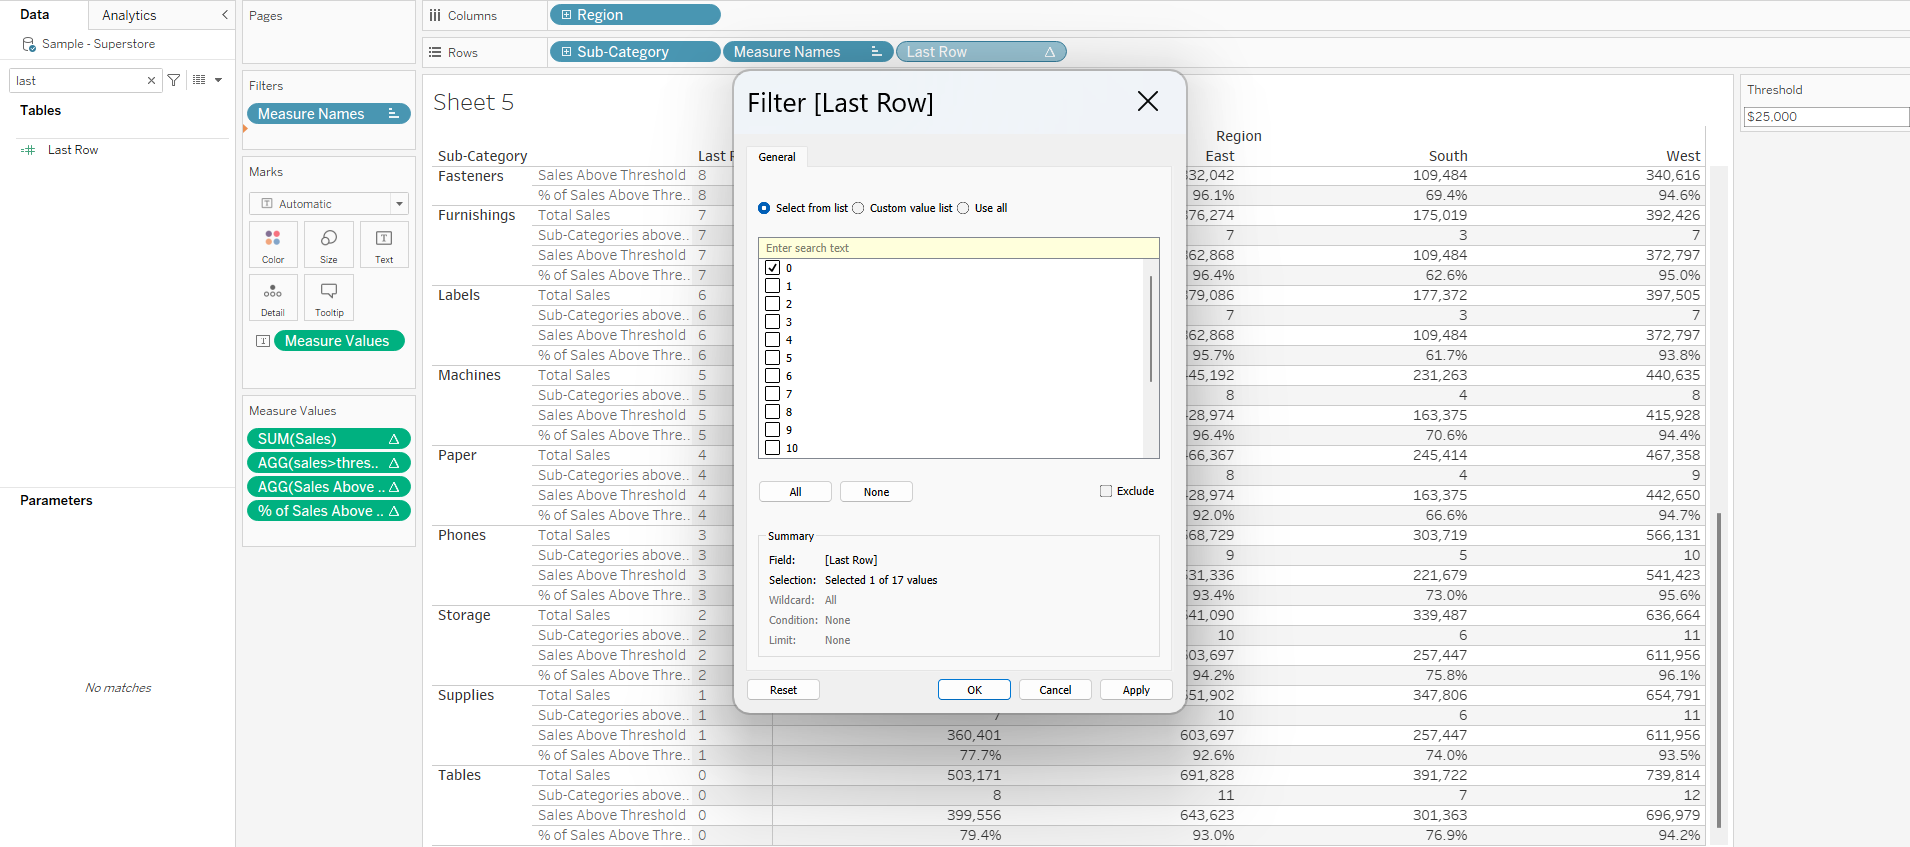The width and height of the screenshot is (1910, 847).
Task: Check value 2 in the filter list
Action: point(772,304)
